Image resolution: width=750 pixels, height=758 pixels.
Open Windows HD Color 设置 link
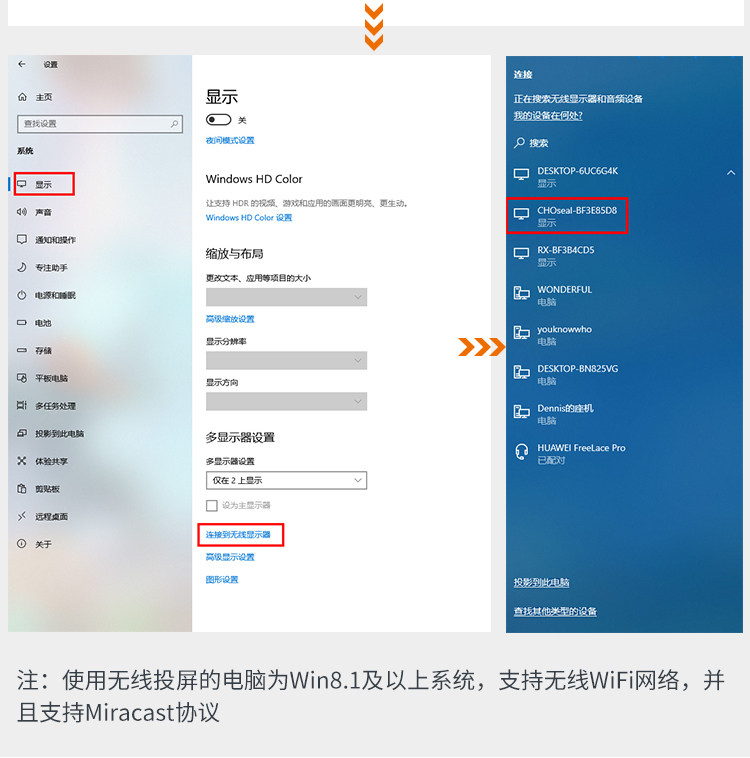tap(249, 218)
